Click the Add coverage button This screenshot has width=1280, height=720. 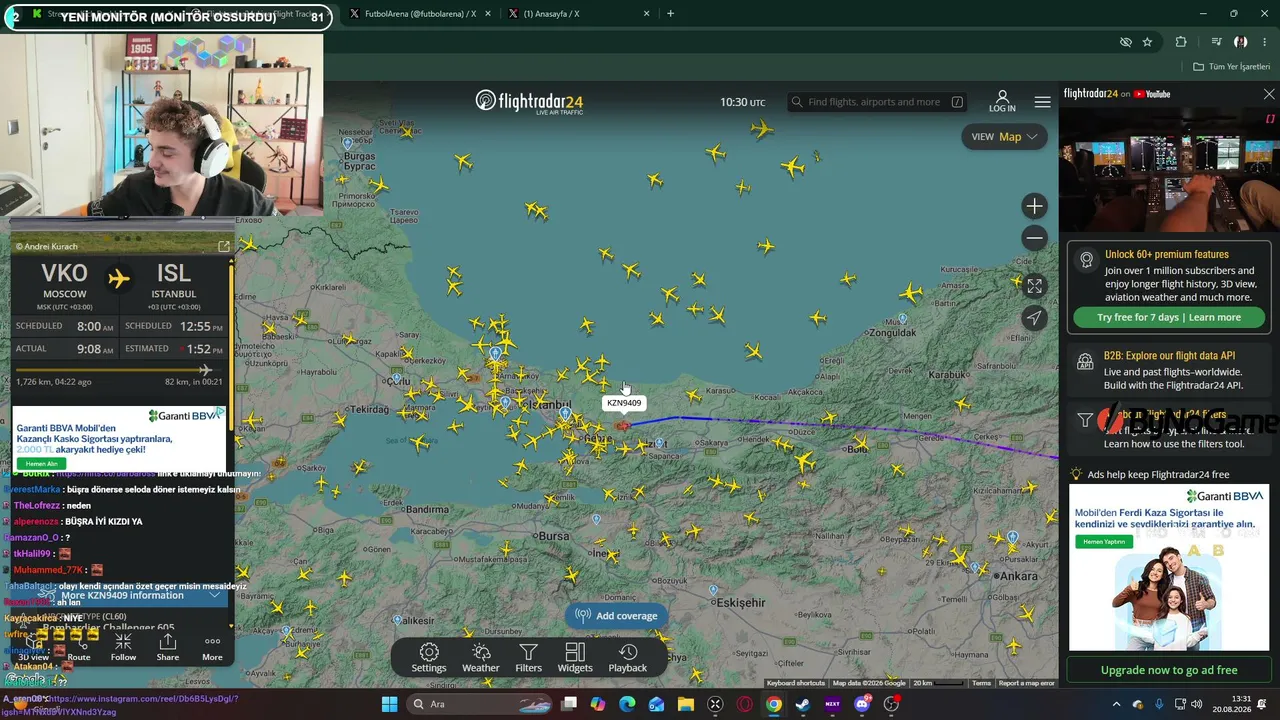click(617, 616)
